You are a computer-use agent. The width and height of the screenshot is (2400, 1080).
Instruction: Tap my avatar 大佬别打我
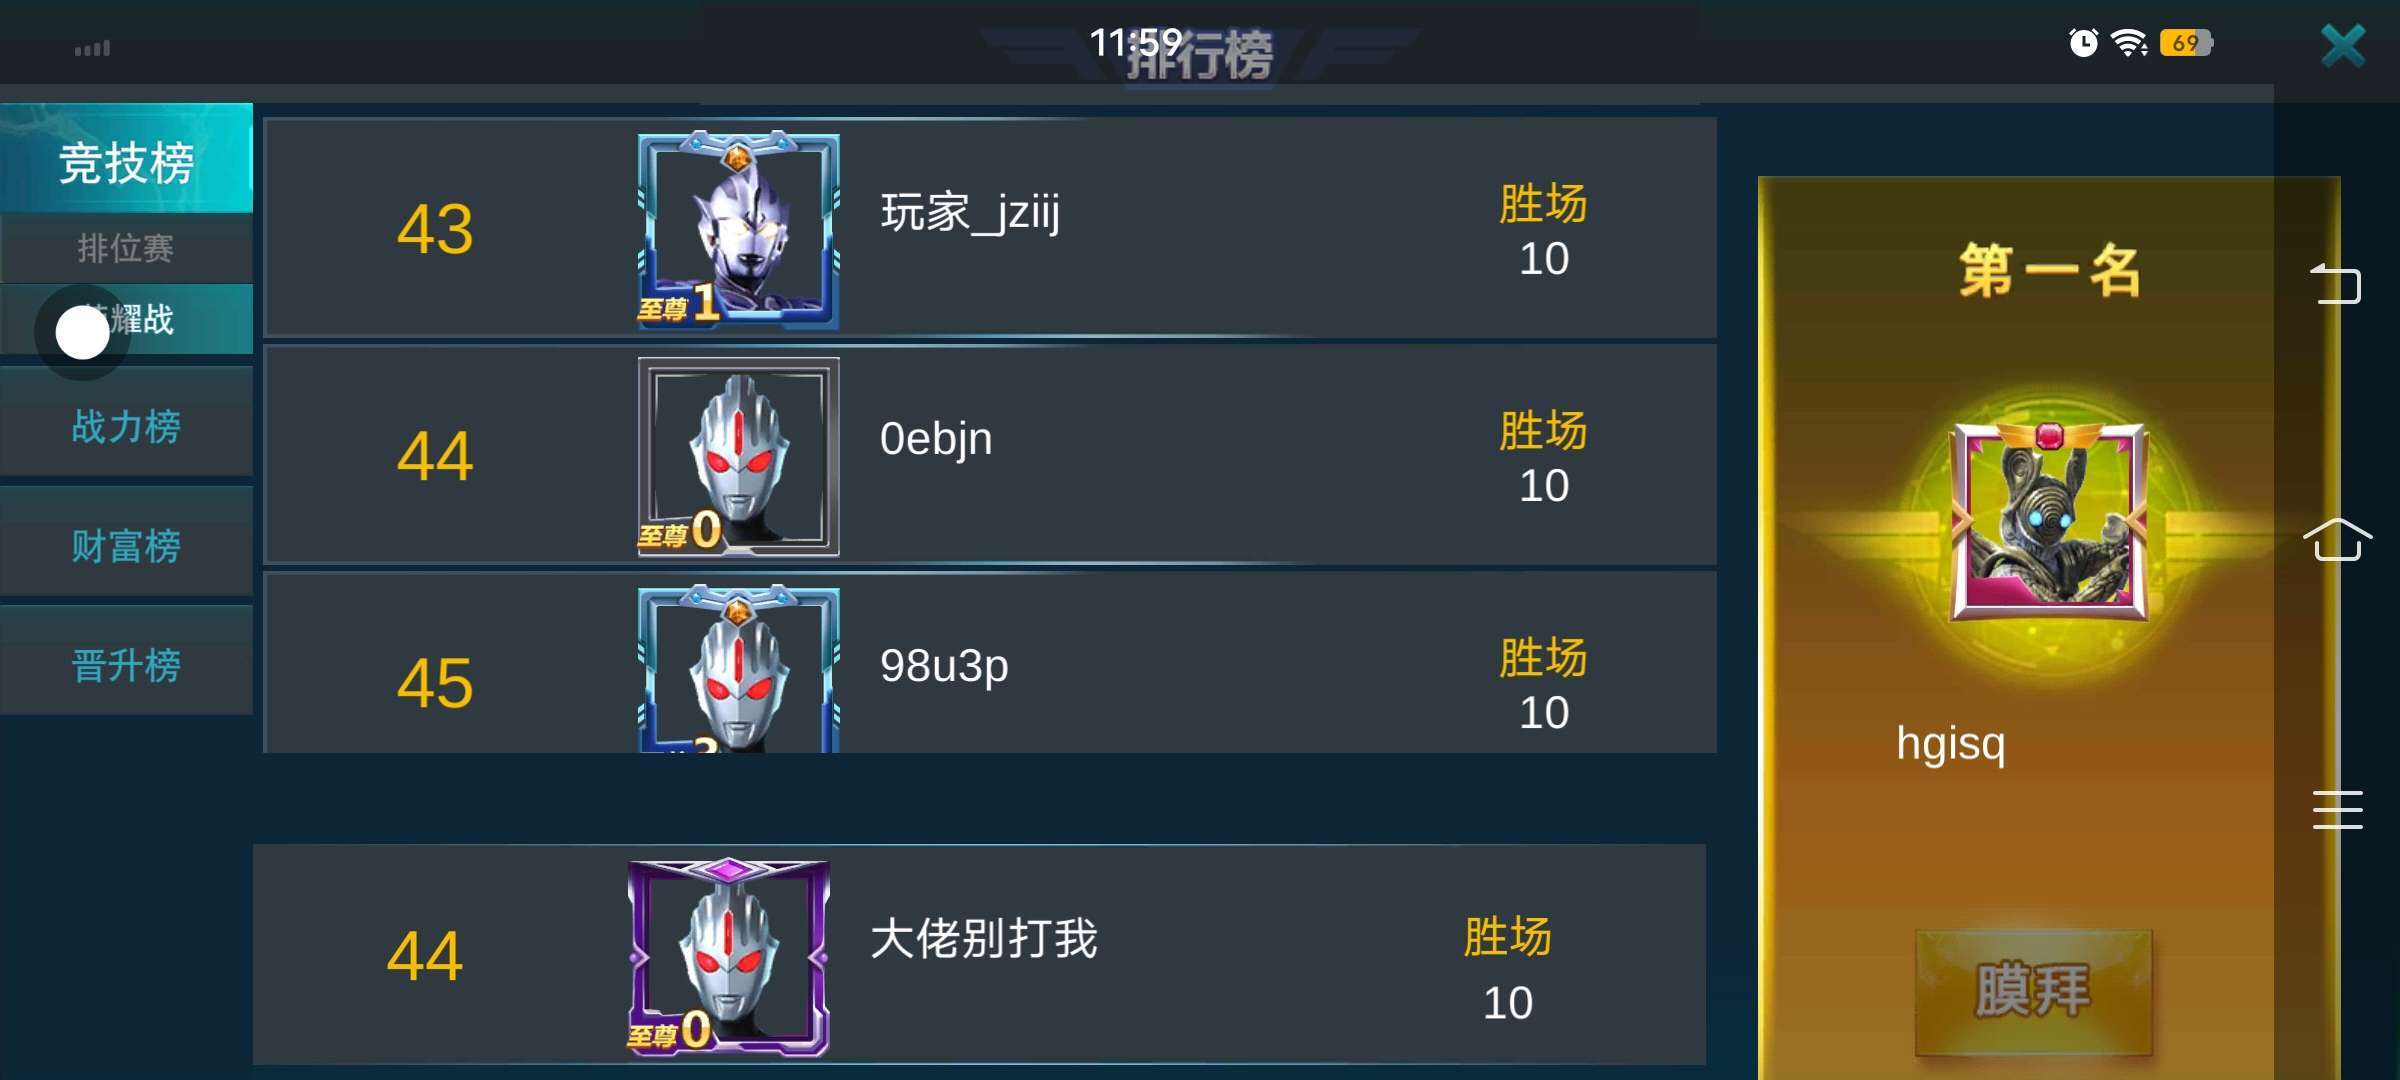(x=728, y=958)
